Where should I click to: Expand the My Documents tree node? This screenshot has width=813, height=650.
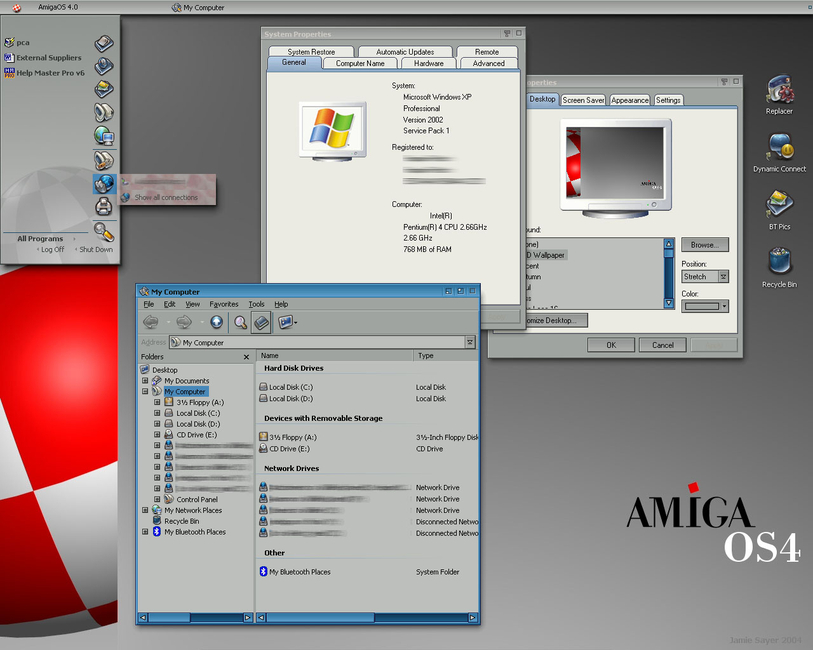(145, 380)
